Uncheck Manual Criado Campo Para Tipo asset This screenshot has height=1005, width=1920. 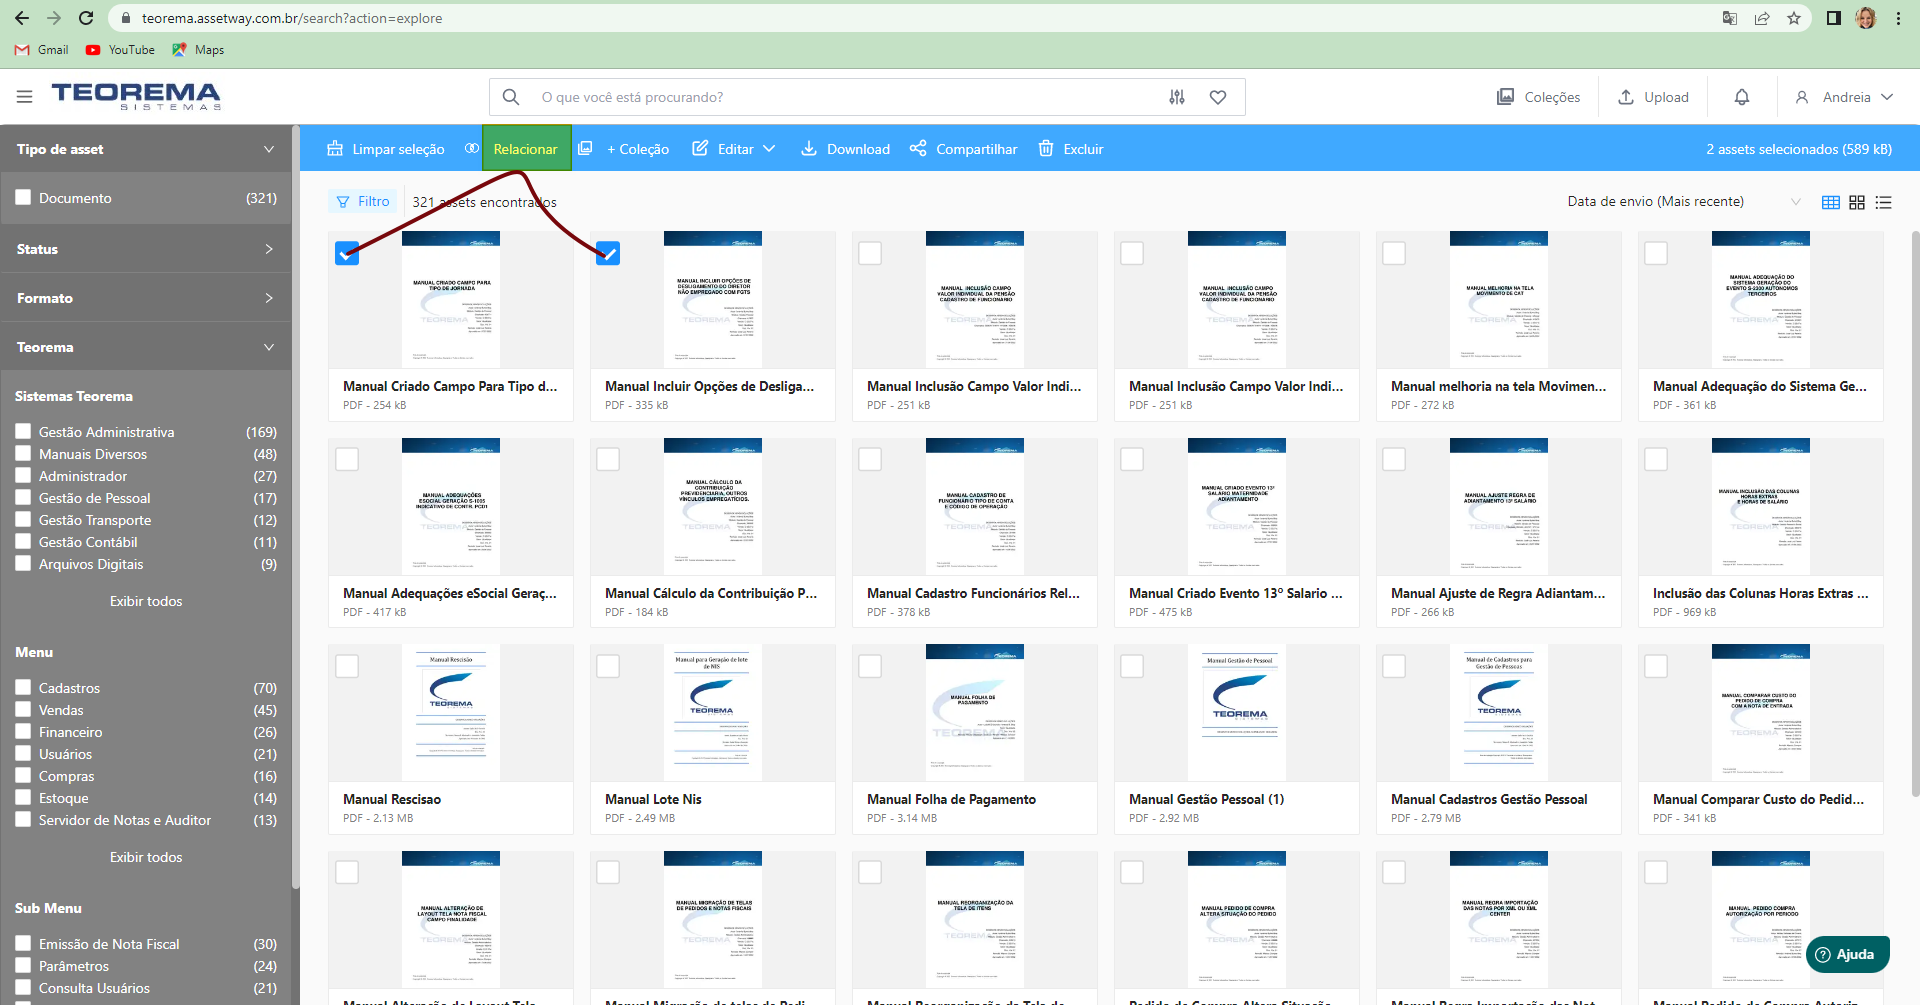point(347,253)
